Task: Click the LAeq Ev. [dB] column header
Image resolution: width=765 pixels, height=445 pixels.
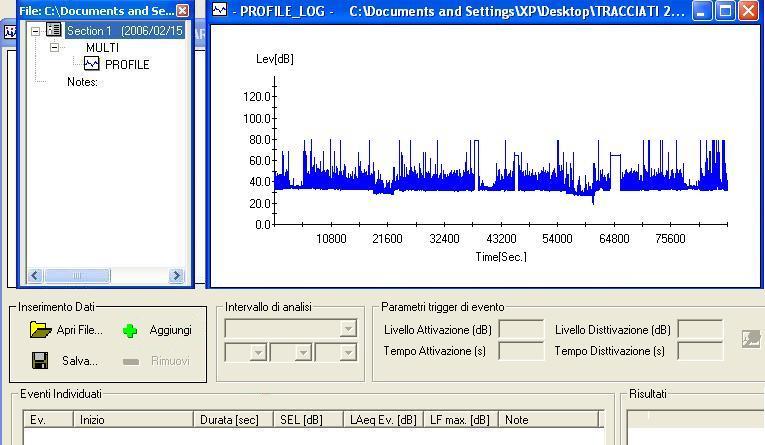Action: coord(383,420)
